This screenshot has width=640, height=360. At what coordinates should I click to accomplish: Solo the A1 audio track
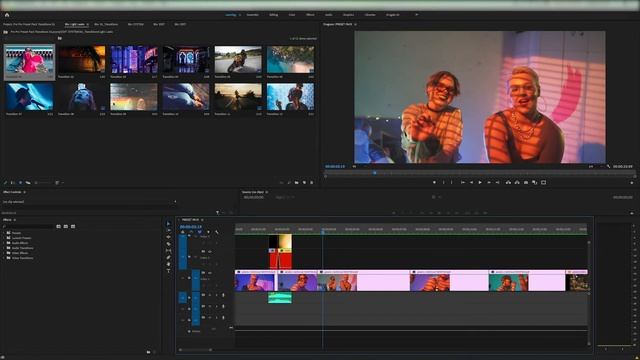[216, 295]
